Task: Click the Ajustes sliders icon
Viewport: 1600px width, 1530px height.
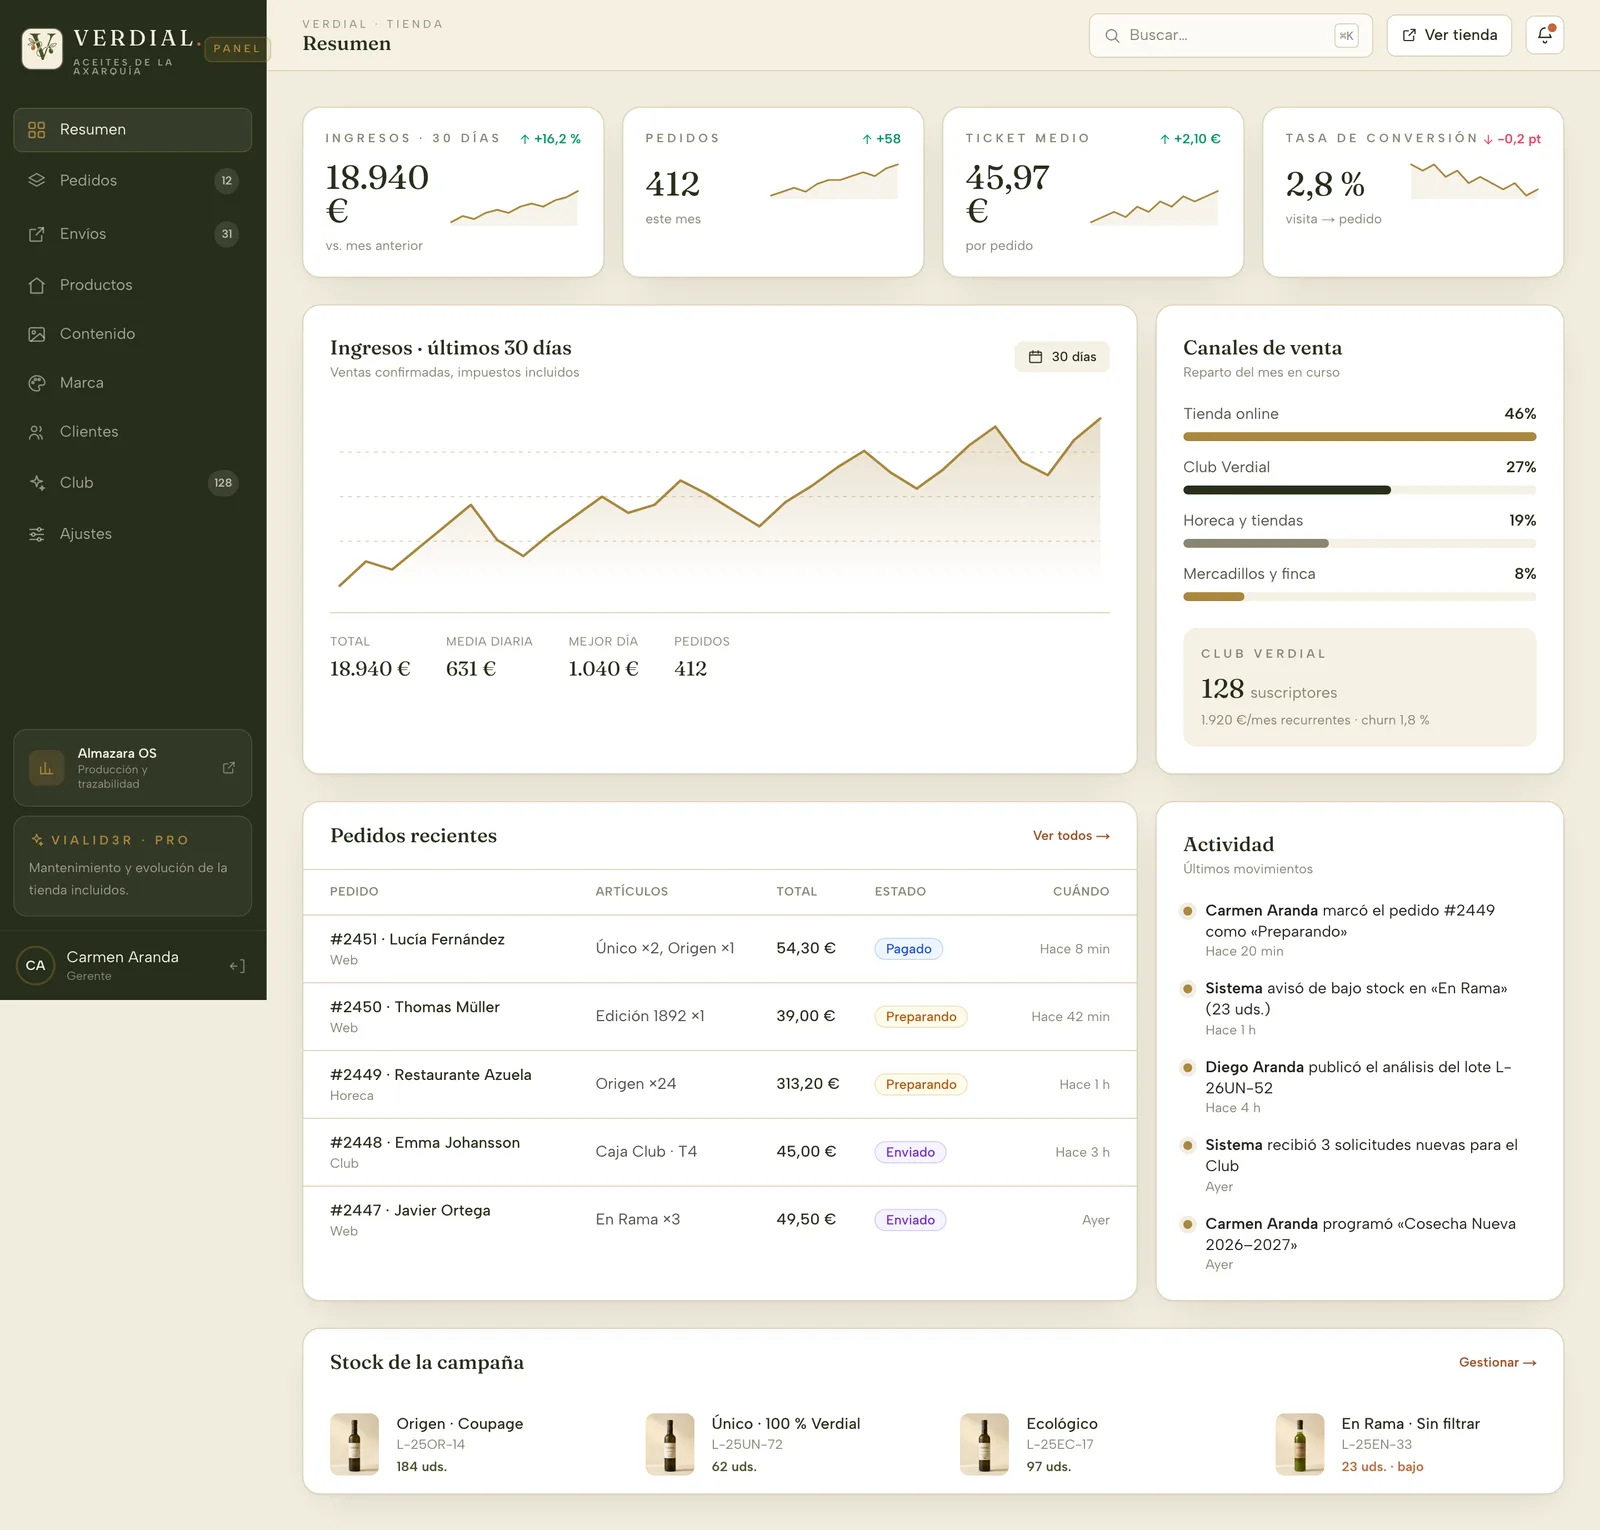Action: coord(37,534)
